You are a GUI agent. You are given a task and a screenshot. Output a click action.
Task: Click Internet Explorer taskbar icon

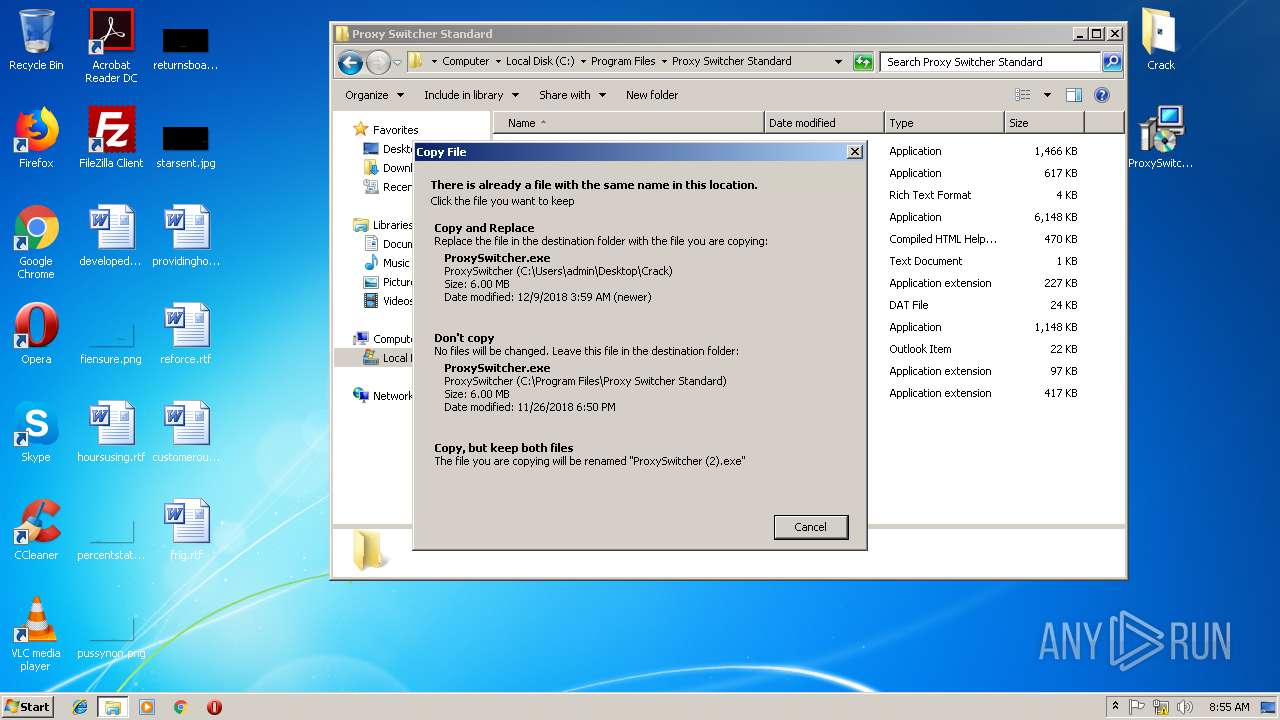coord(80,707)
